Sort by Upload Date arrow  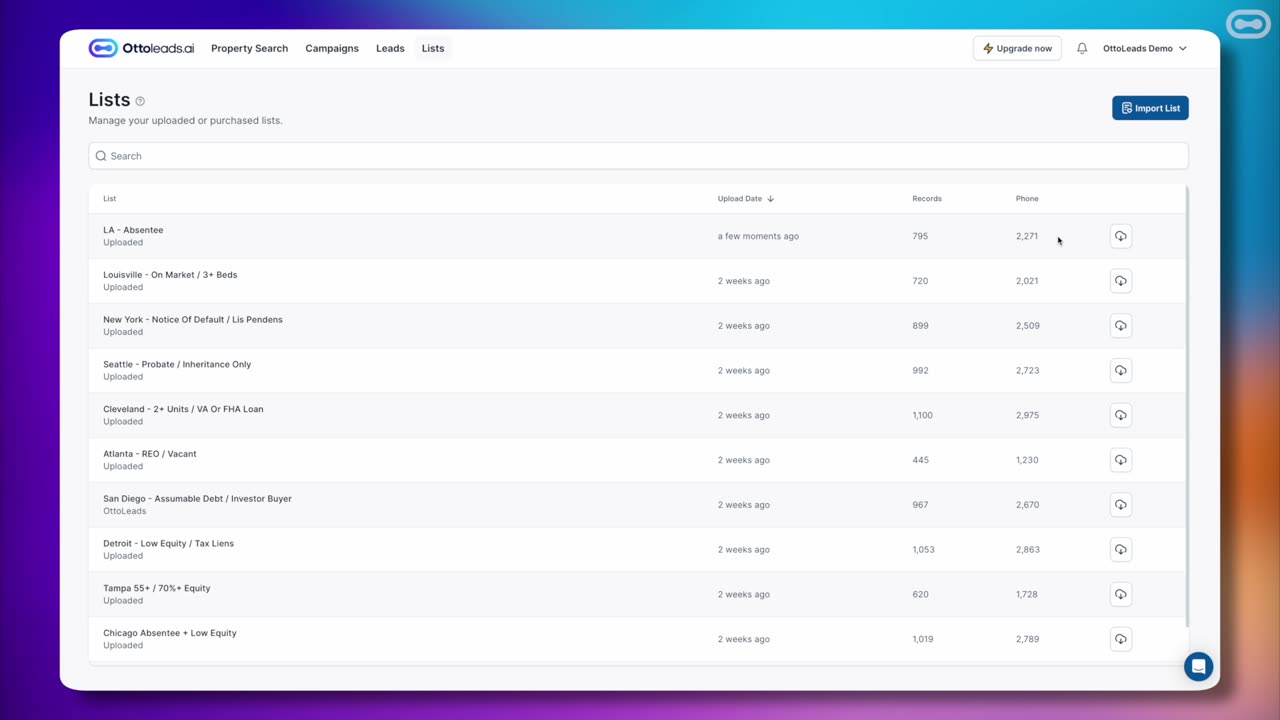[x=770, y=199]
